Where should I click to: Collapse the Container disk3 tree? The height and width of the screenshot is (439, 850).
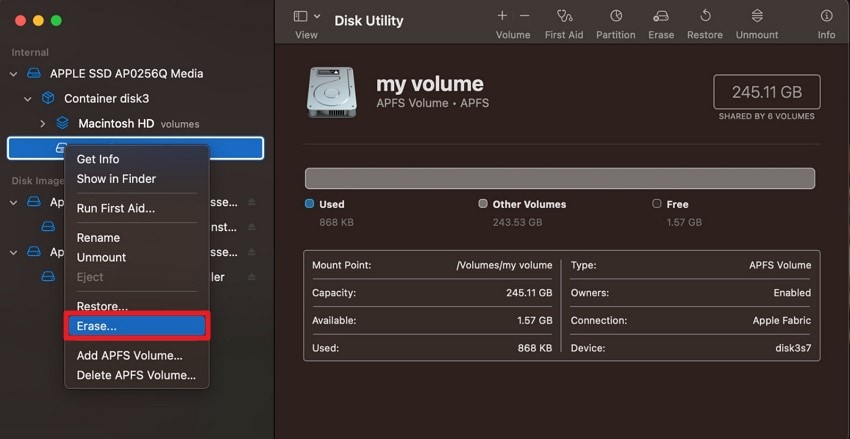coord(28,99)
